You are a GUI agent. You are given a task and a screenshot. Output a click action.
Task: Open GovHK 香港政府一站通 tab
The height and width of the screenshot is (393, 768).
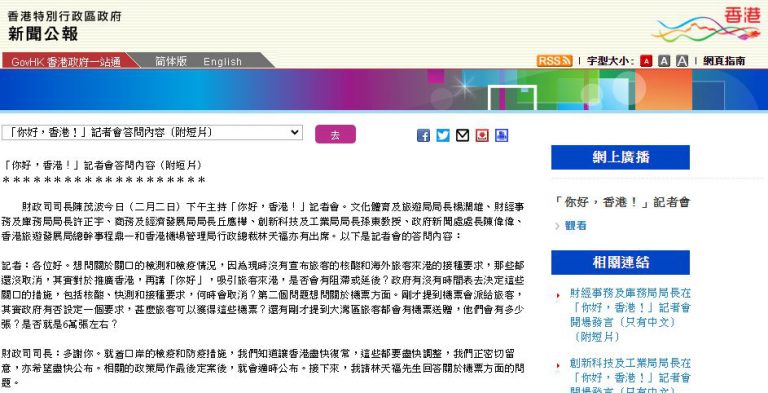pyautogui.click(x=66, y=62)
